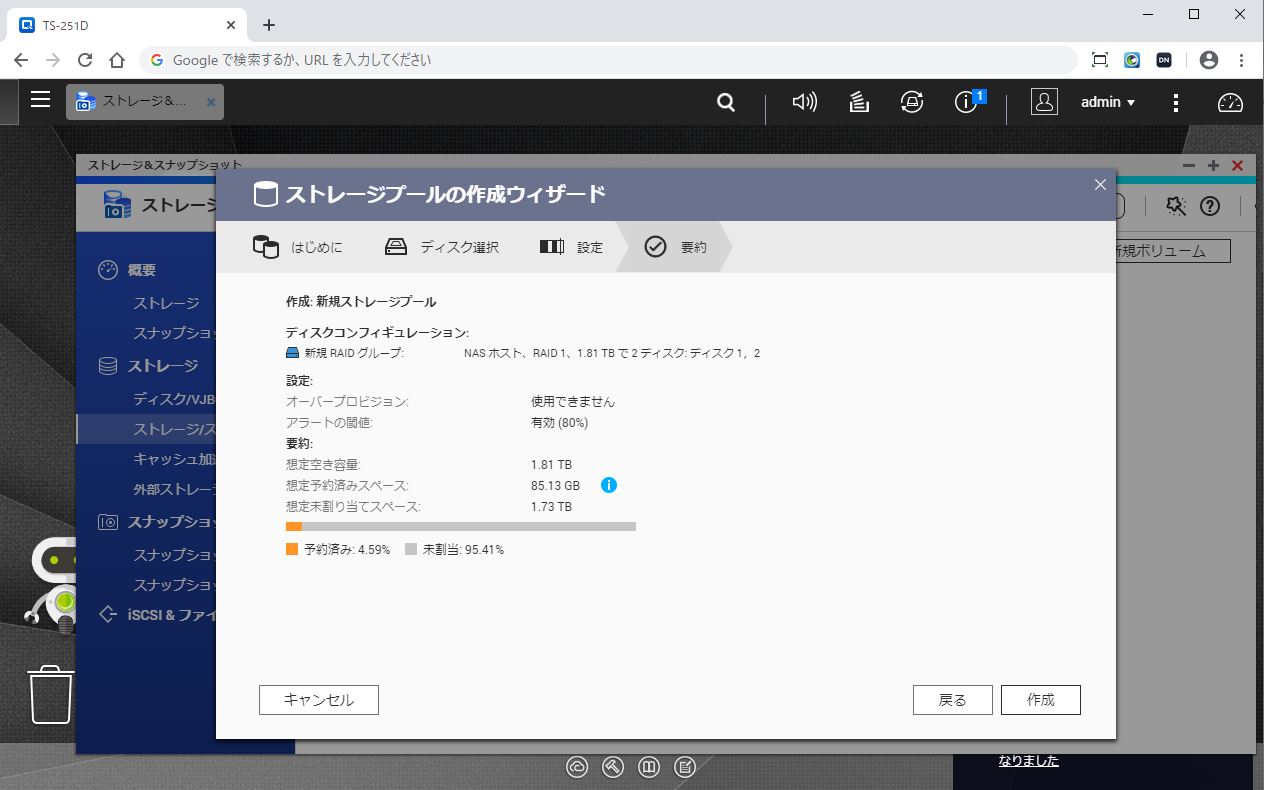Open the dashboard gauge icon
Image resolution: width=1264 pixels, height=790 pixels.
pyautogui.click(x=1229, y=102)
